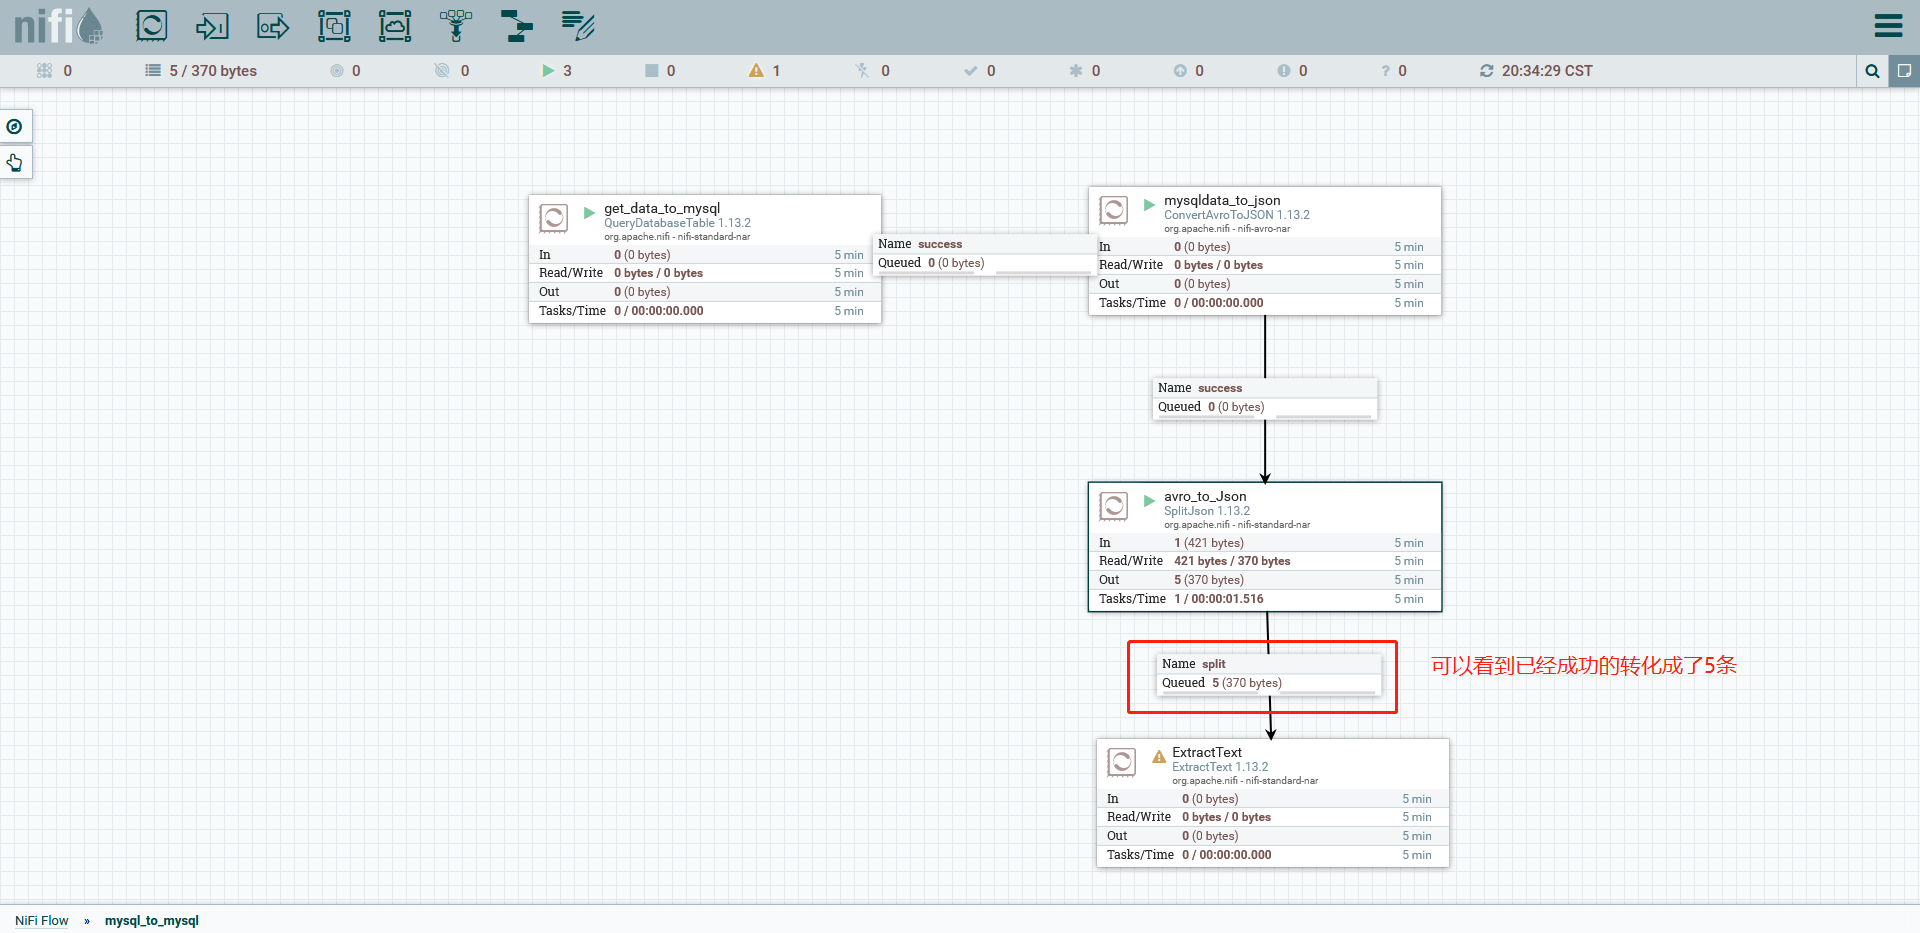Select success connection from get_data_to_mysql
The height and width of the screenshot is (933, 1920).
pos(985,254)
